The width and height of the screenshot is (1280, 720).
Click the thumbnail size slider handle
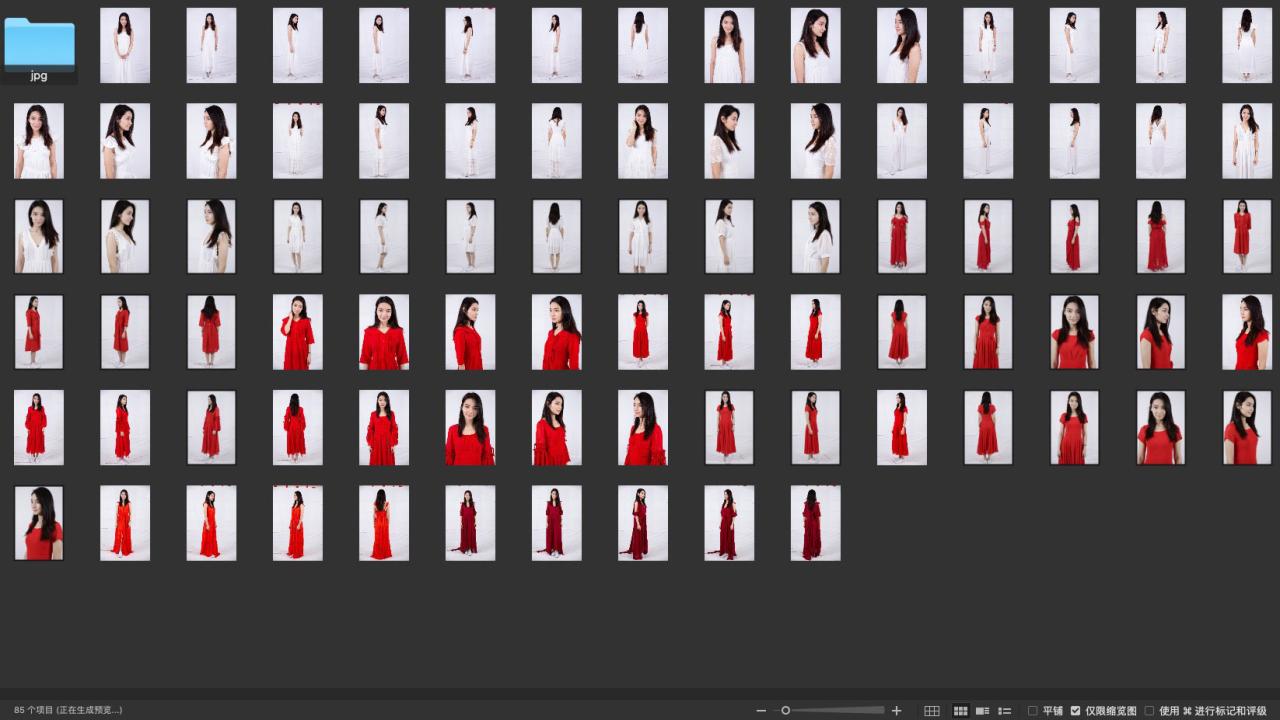pyautogui.click(x=786, y=711)
